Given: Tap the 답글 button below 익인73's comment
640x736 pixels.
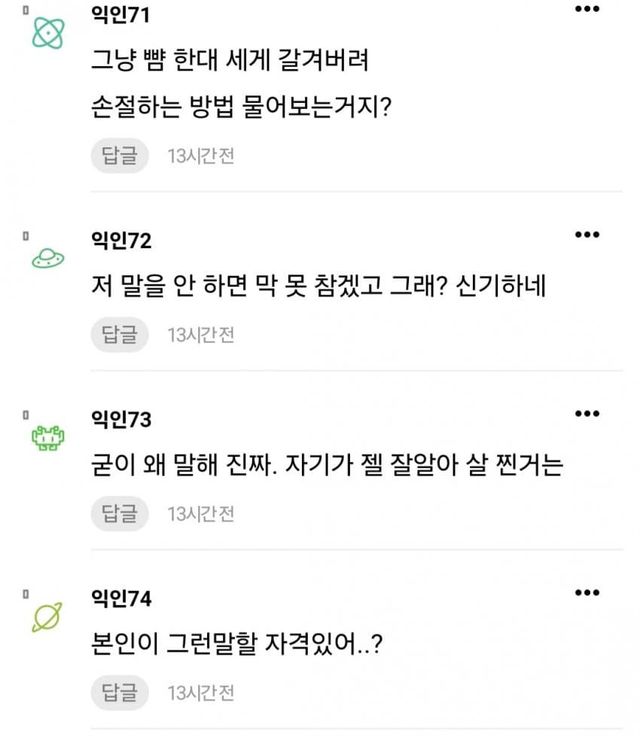Looking at the screenshot, I should coord(120,514).
